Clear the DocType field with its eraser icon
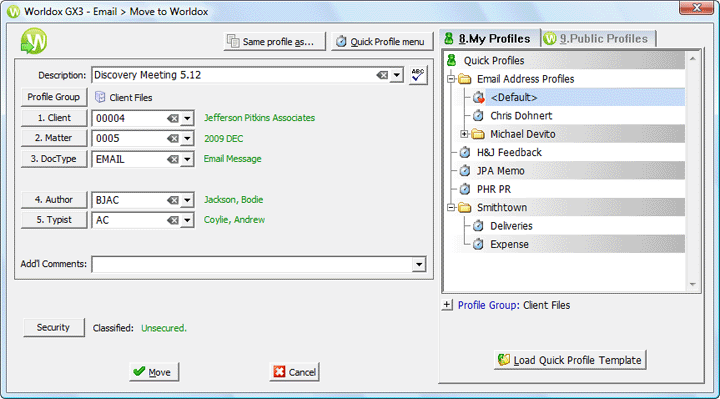Viewport: 720px width, 399px height. 173,159
